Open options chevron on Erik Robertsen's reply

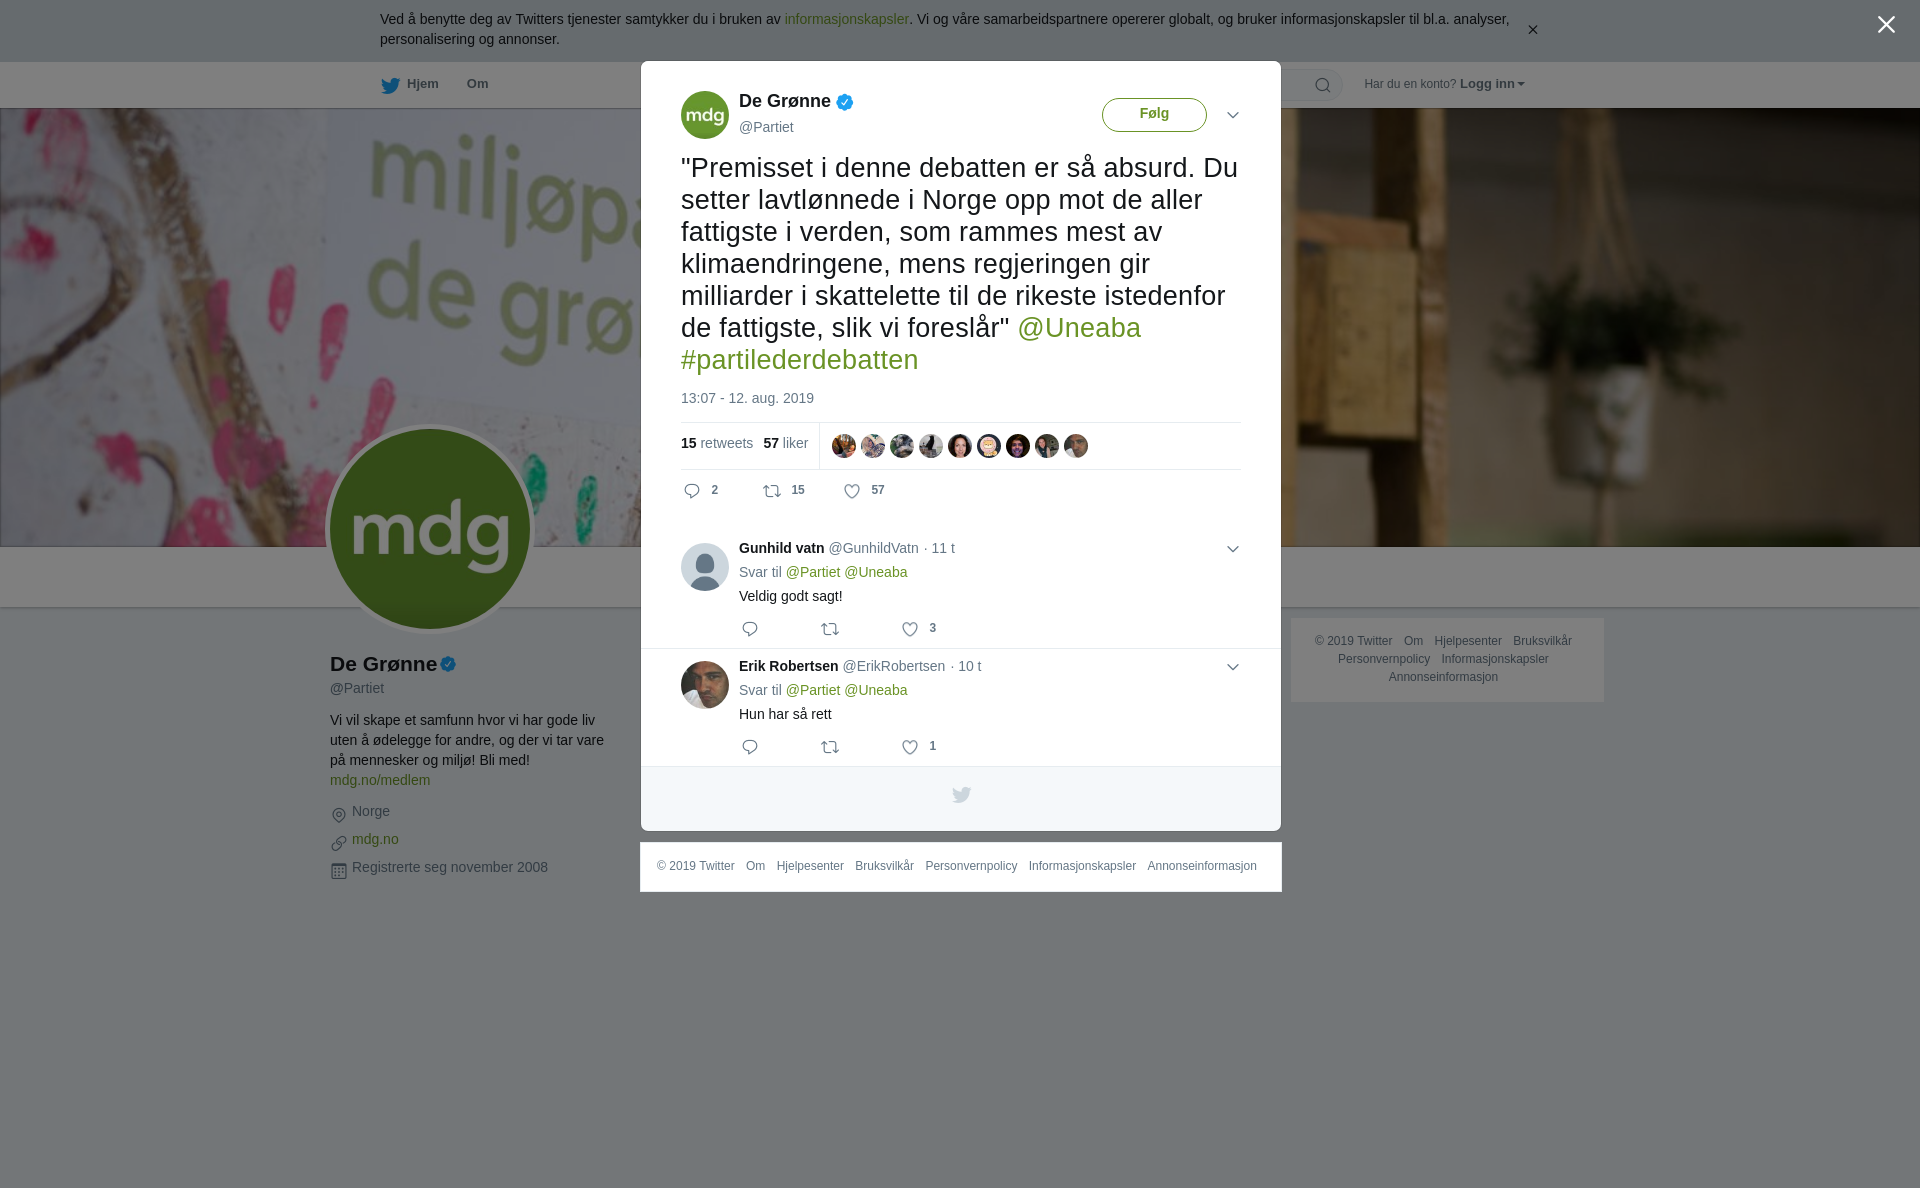coord(1233,667)
